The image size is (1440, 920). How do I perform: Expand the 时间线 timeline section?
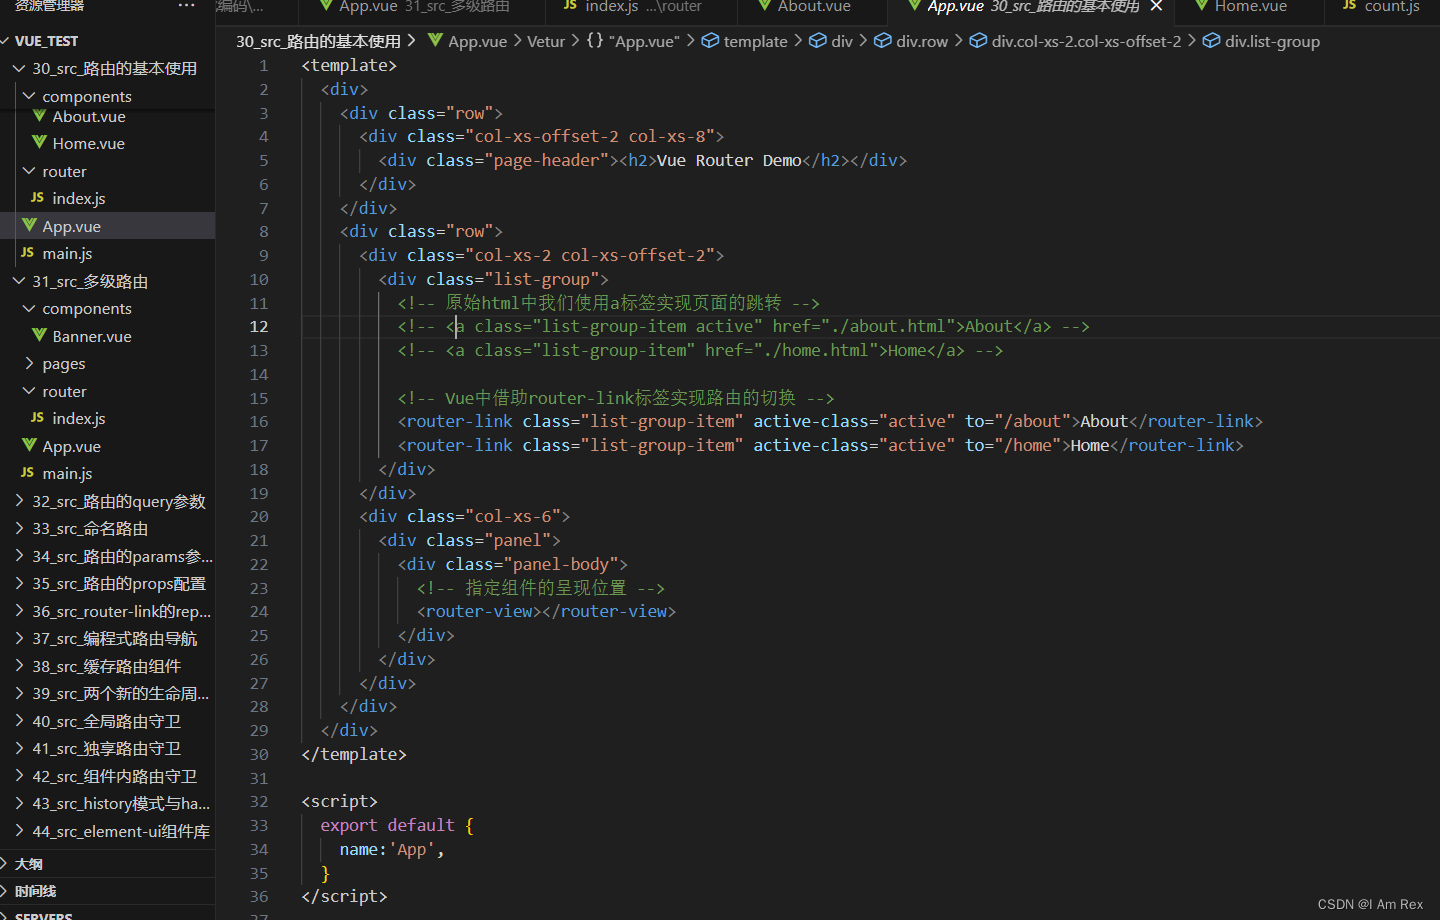click(x=6, y=891)
